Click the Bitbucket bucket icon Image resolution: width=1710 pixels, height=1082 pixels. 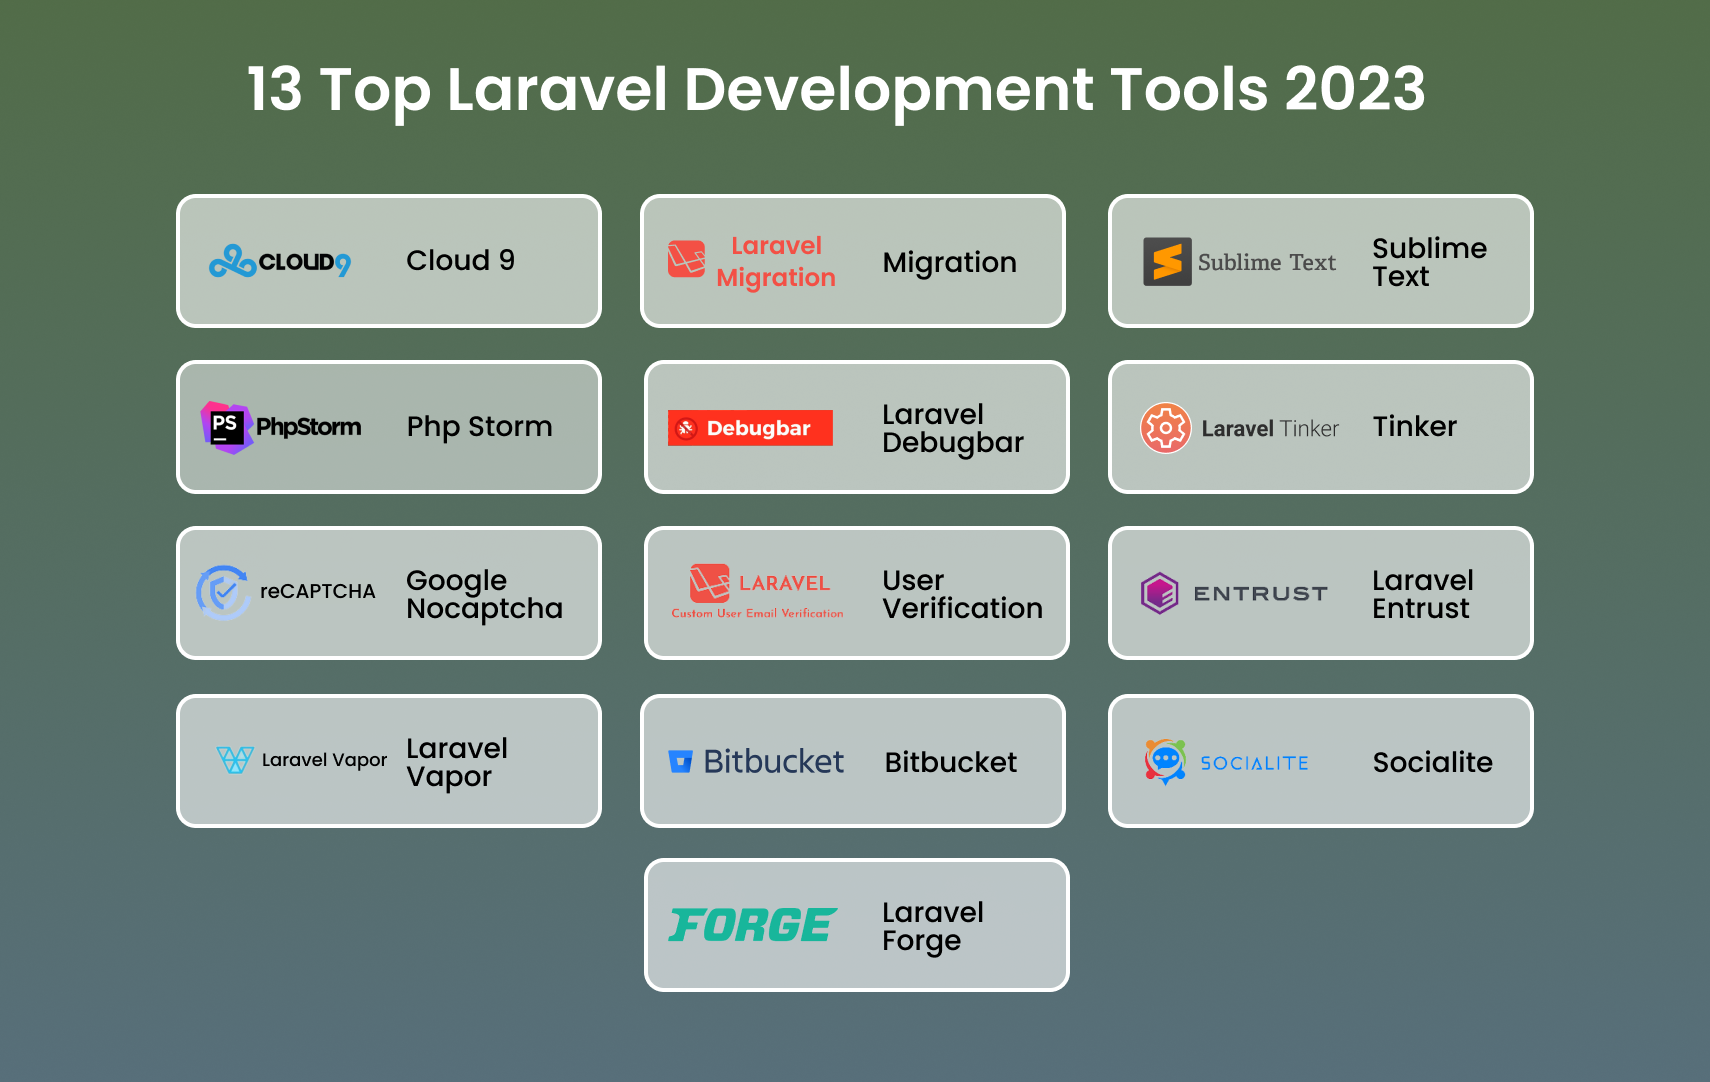point(680,762)
